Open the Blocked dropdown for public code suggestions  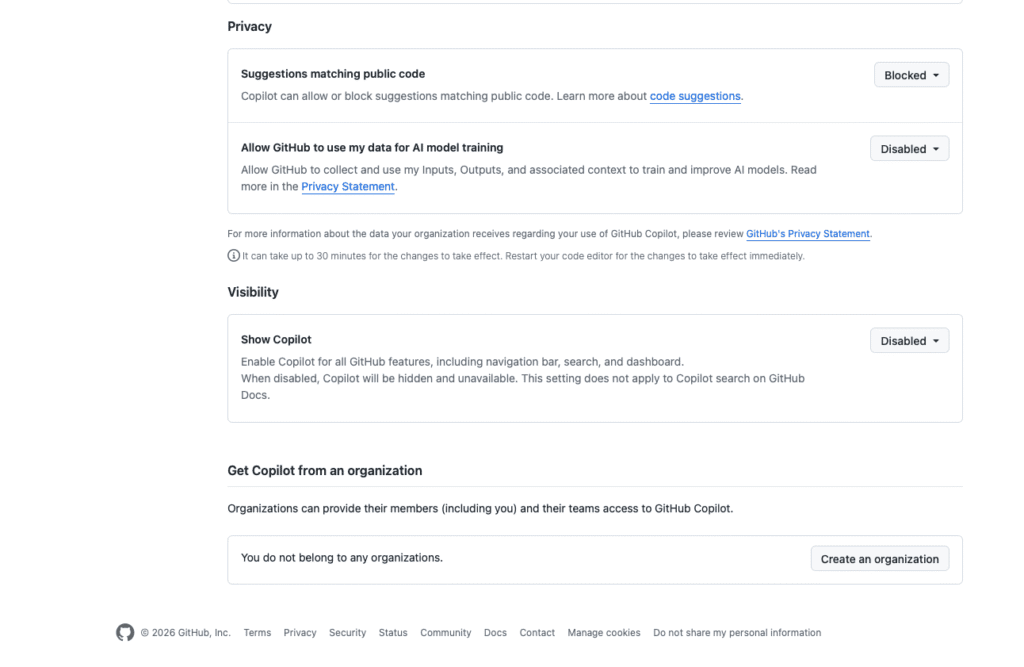(x=910, y=75)
